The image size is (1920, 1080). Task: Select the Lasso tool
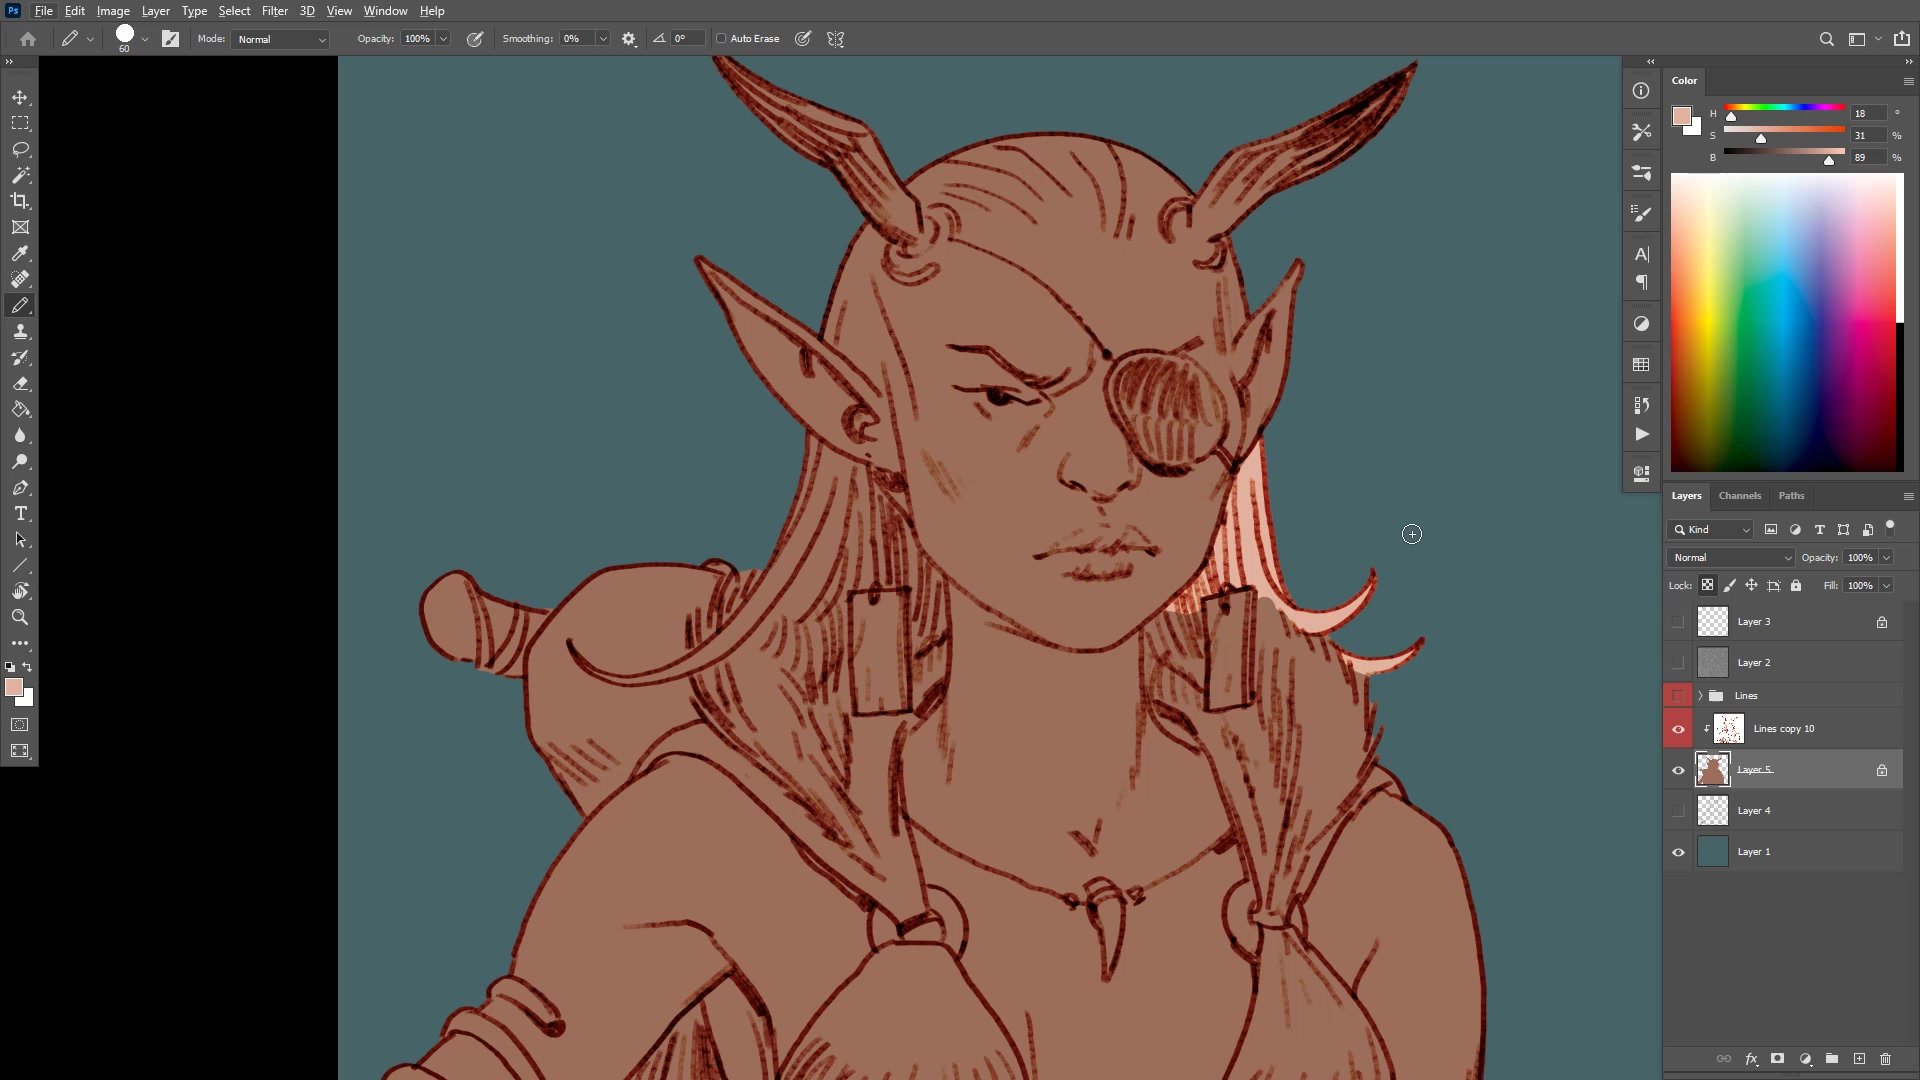point(20,150)
